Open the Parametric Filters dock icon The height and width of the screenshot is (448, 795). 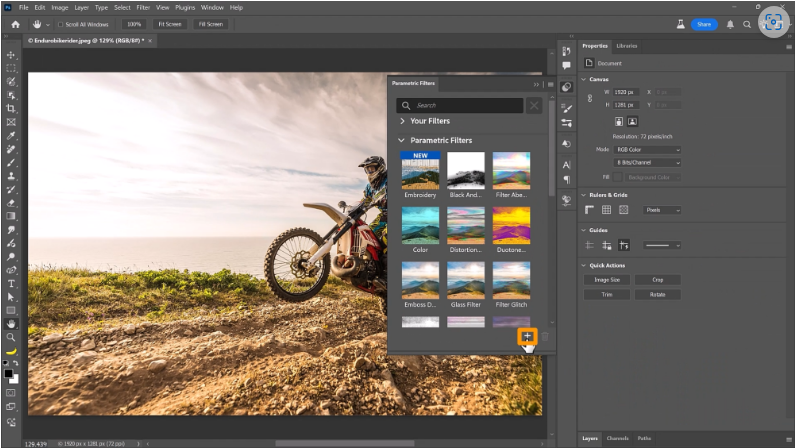point(566,87)
